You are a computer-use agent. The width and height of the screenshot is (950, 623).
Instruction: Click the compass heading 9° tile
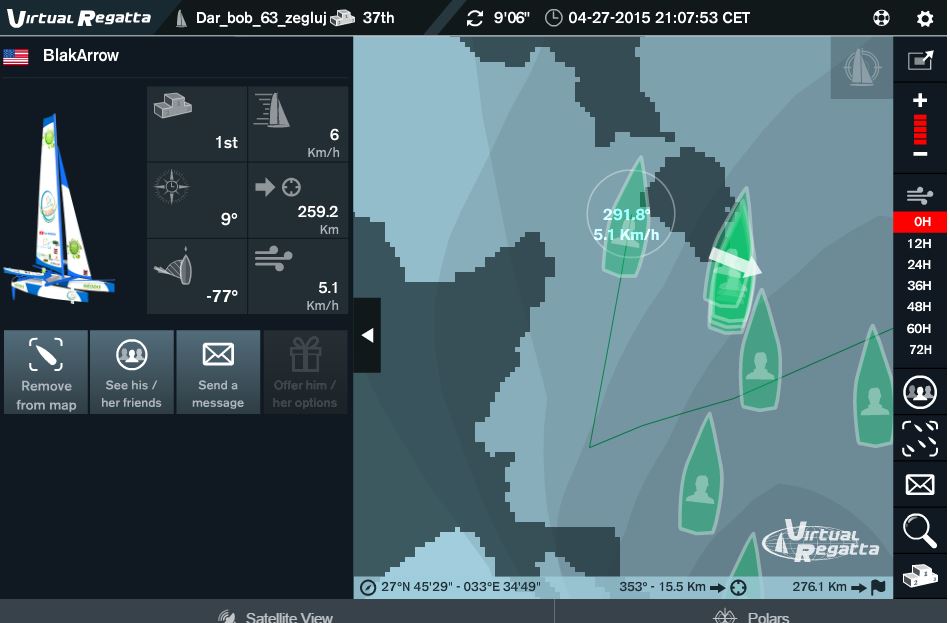pyautogui.click(x=197, y=201)
